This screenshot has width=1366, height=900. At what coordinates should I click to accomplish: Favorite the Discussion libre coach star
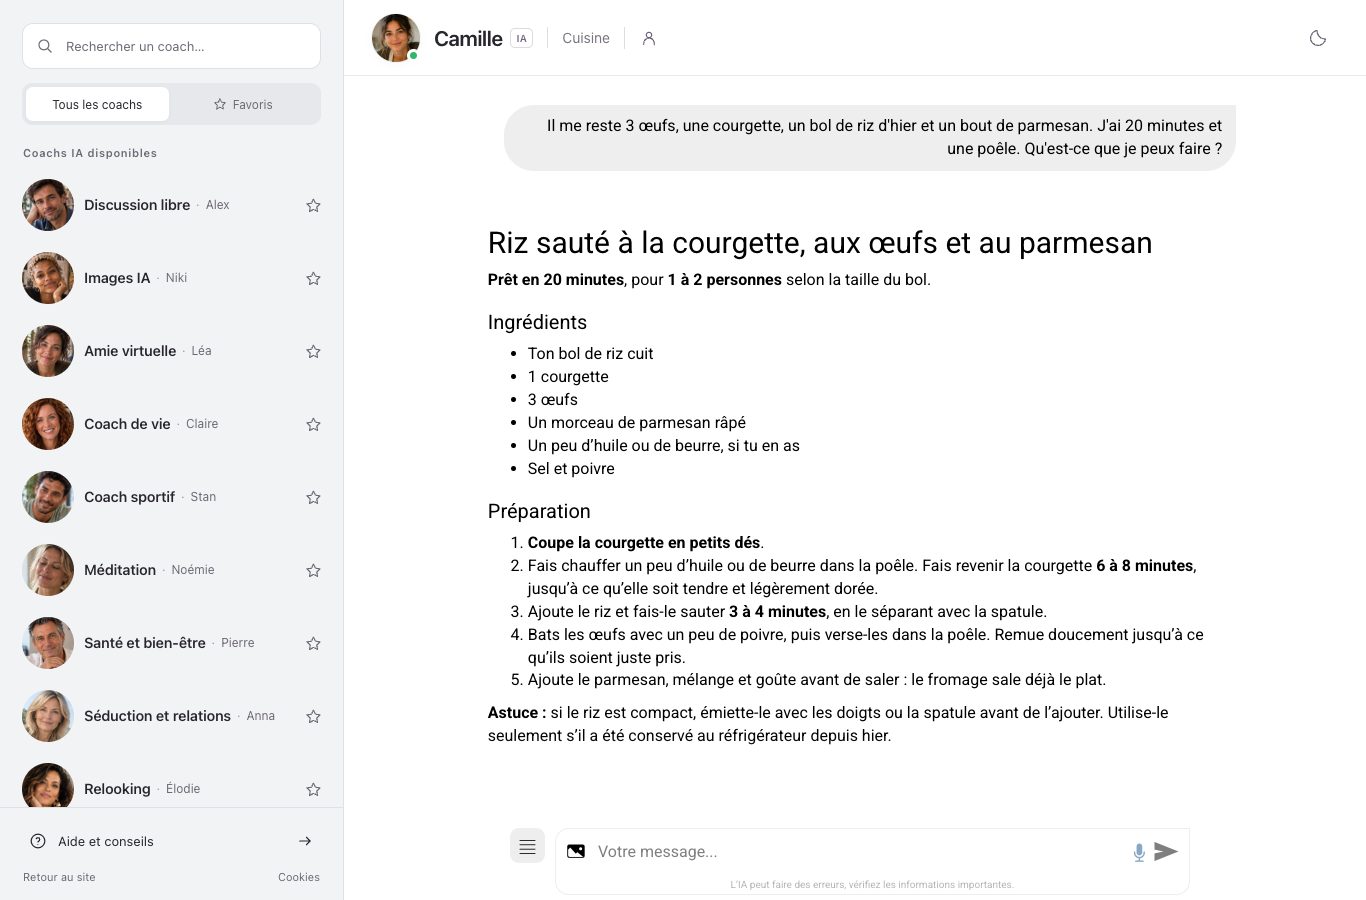click(x=313, y=205)
